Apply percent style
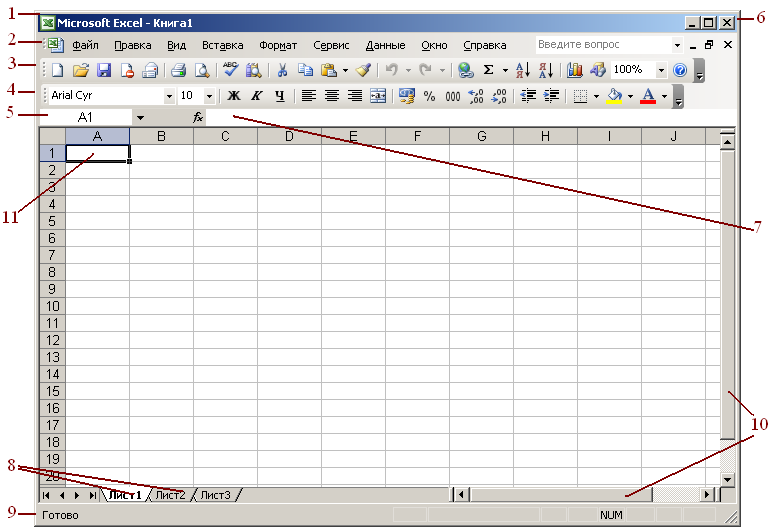The image size is (771, 532). (429, 96)
